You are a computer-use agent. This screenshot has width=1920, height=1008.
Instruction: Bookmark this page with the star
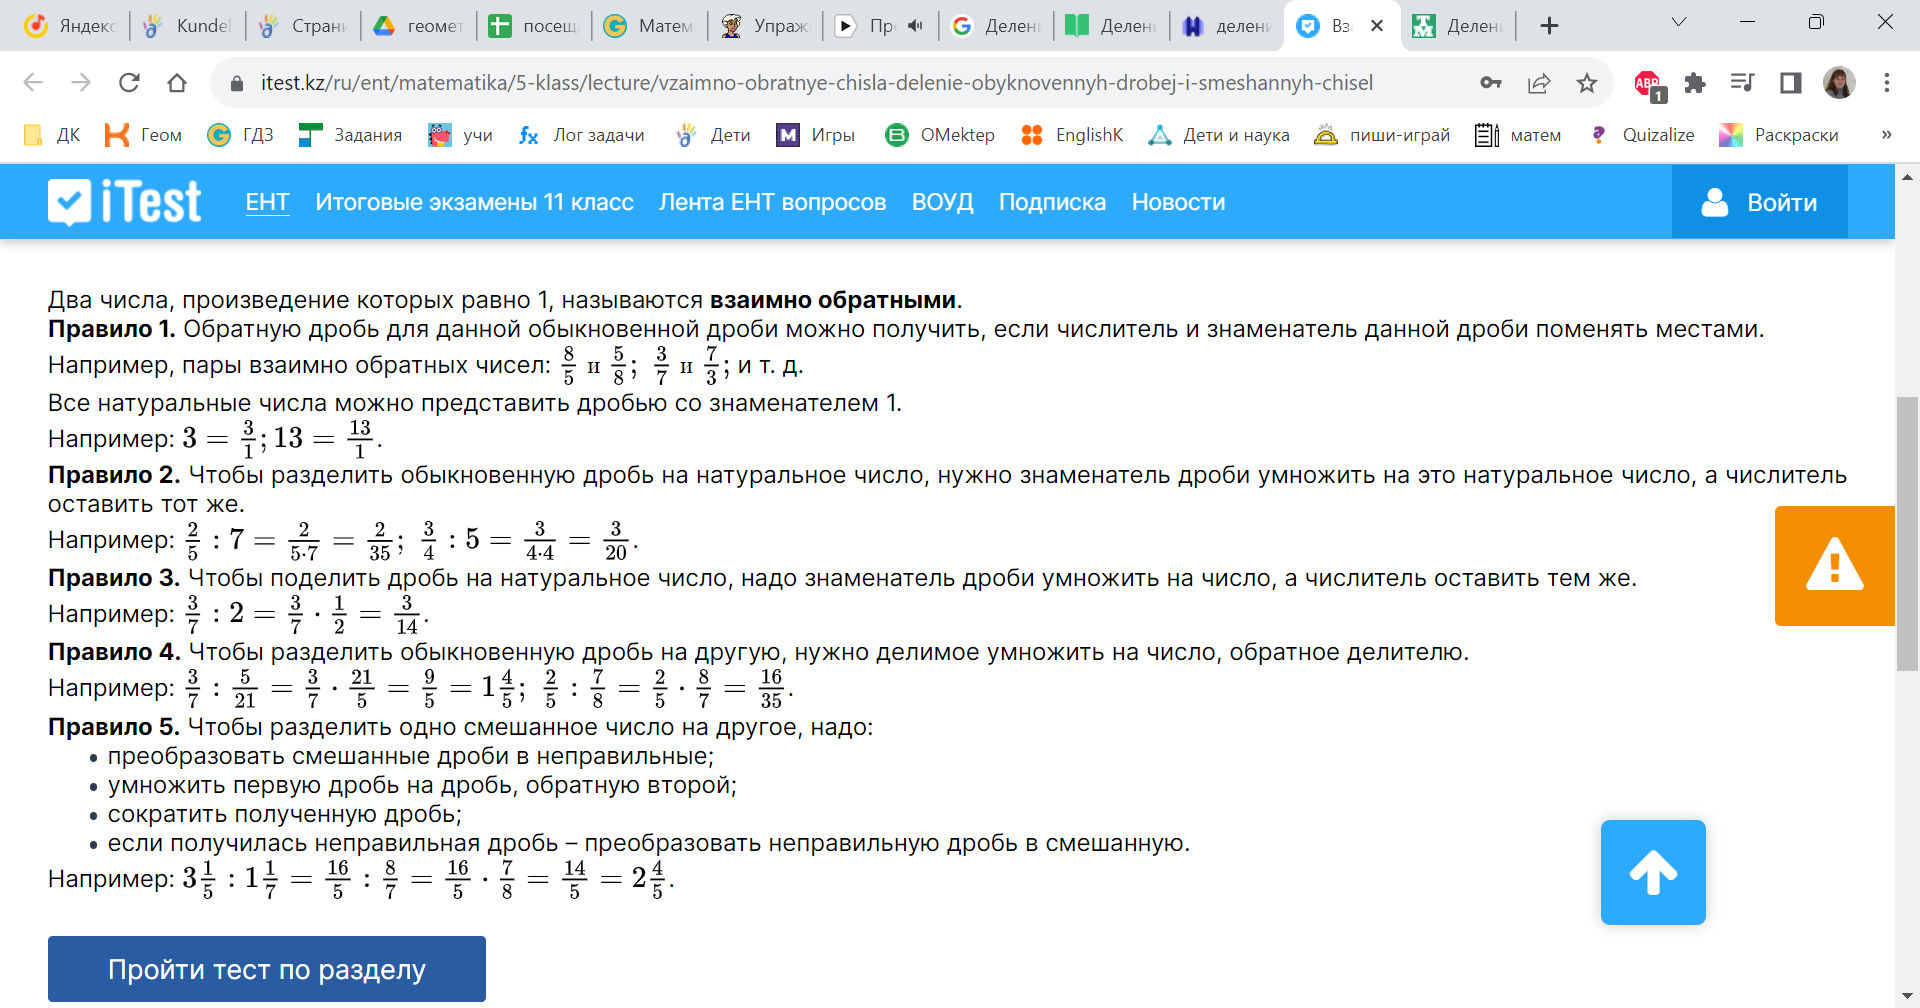1587,83
